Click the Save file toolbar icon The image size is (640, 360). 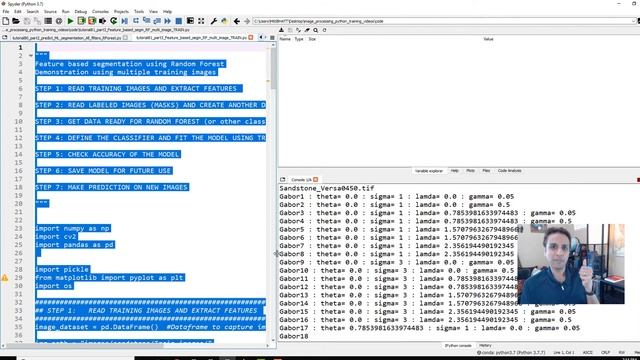pyautogui.click(x=27, y=21)
